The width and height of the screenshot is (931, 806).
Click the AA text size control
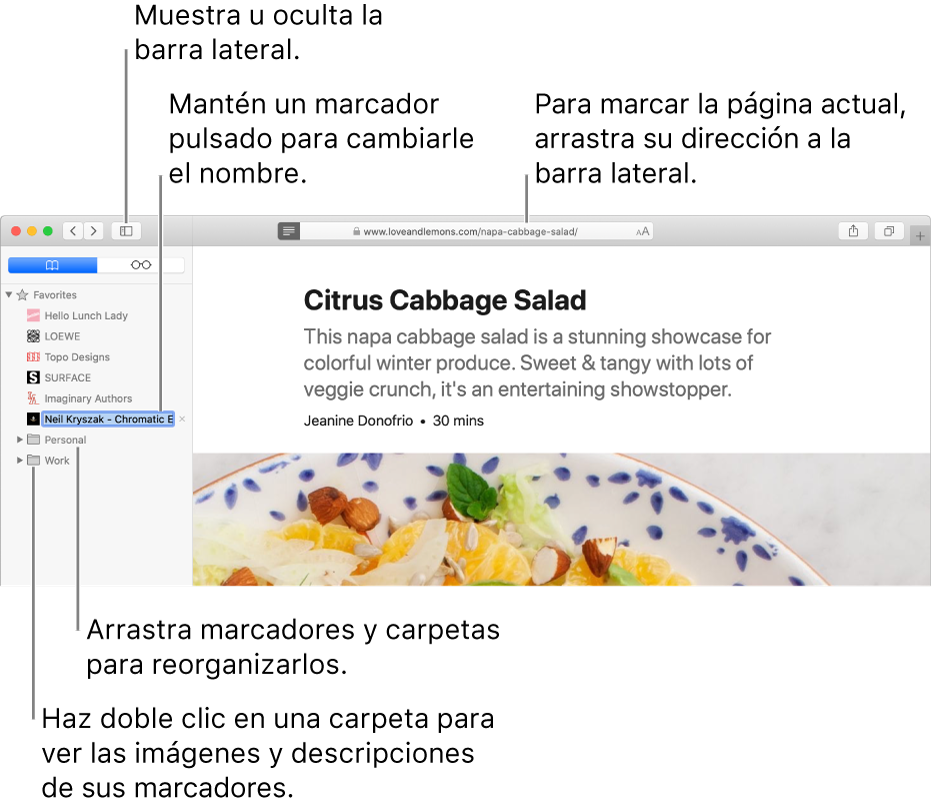coord(642,232)
